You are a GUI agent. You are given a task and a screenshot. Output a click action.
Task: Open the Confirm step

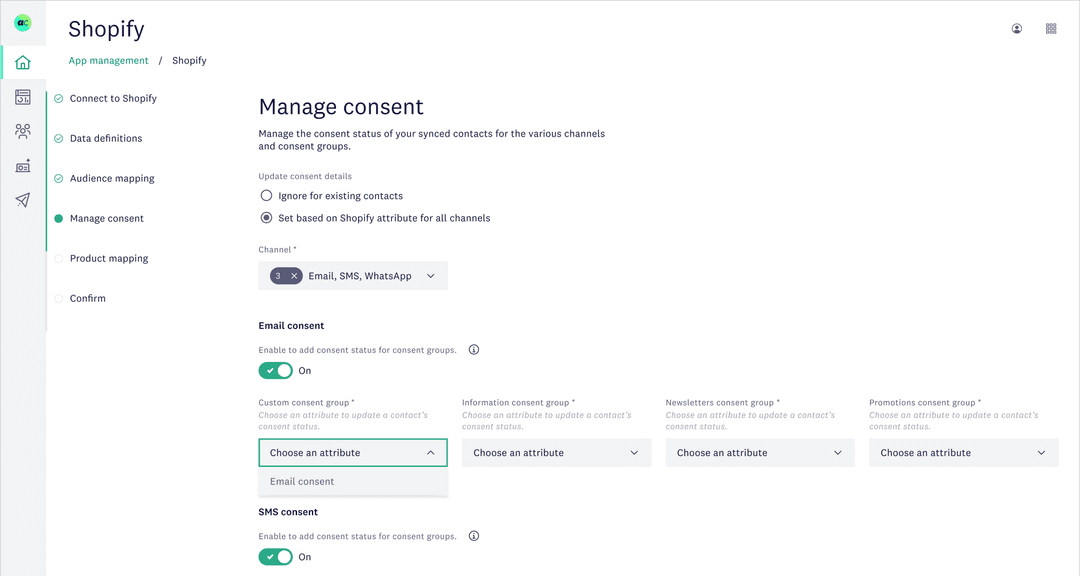pos(84,298)
